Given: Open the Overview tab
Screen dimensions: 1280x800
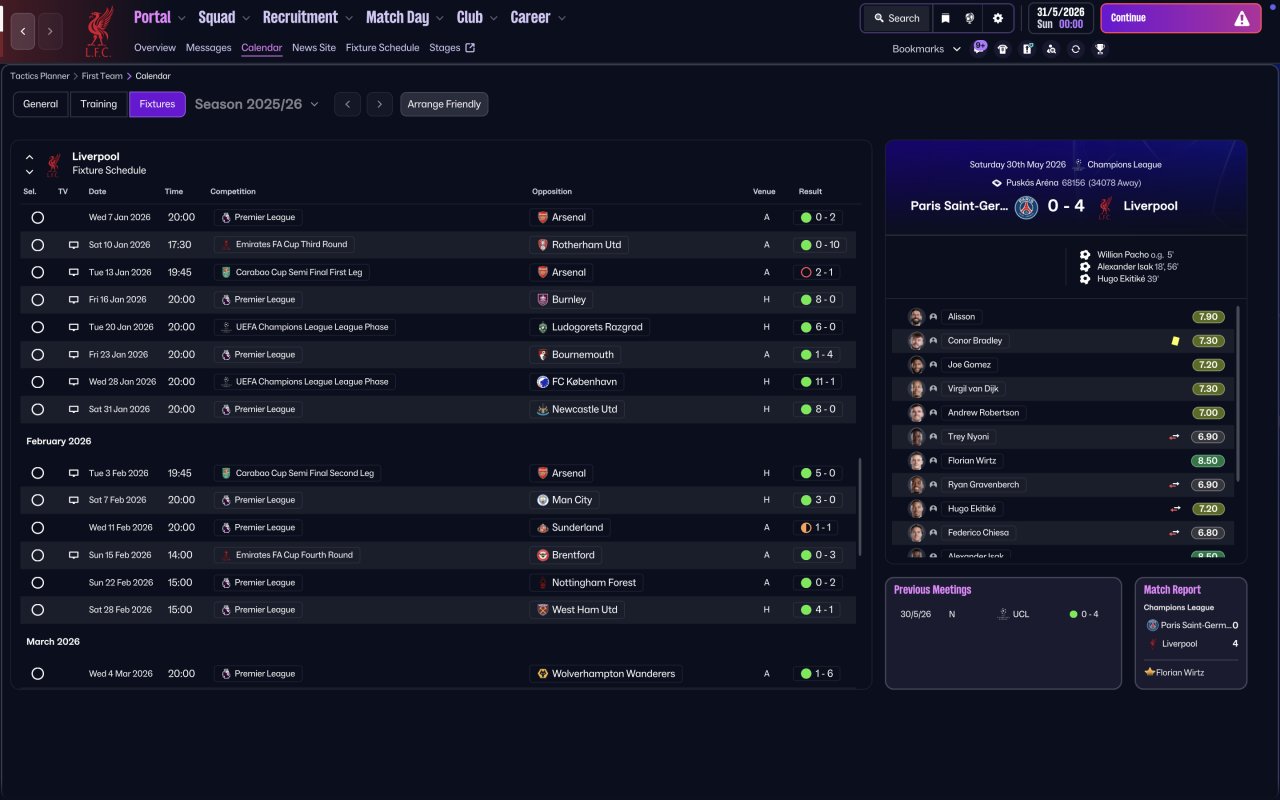Looking at the screenshot, I should (x=155, y=48).
